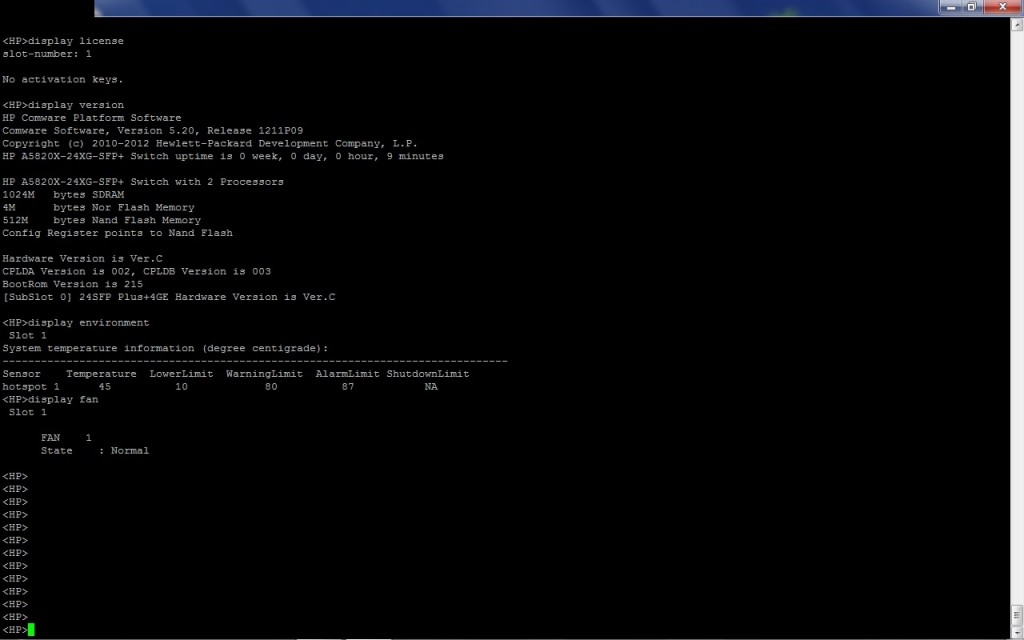
Task: Click shutdown limit value NA
Action: (431, 387)
